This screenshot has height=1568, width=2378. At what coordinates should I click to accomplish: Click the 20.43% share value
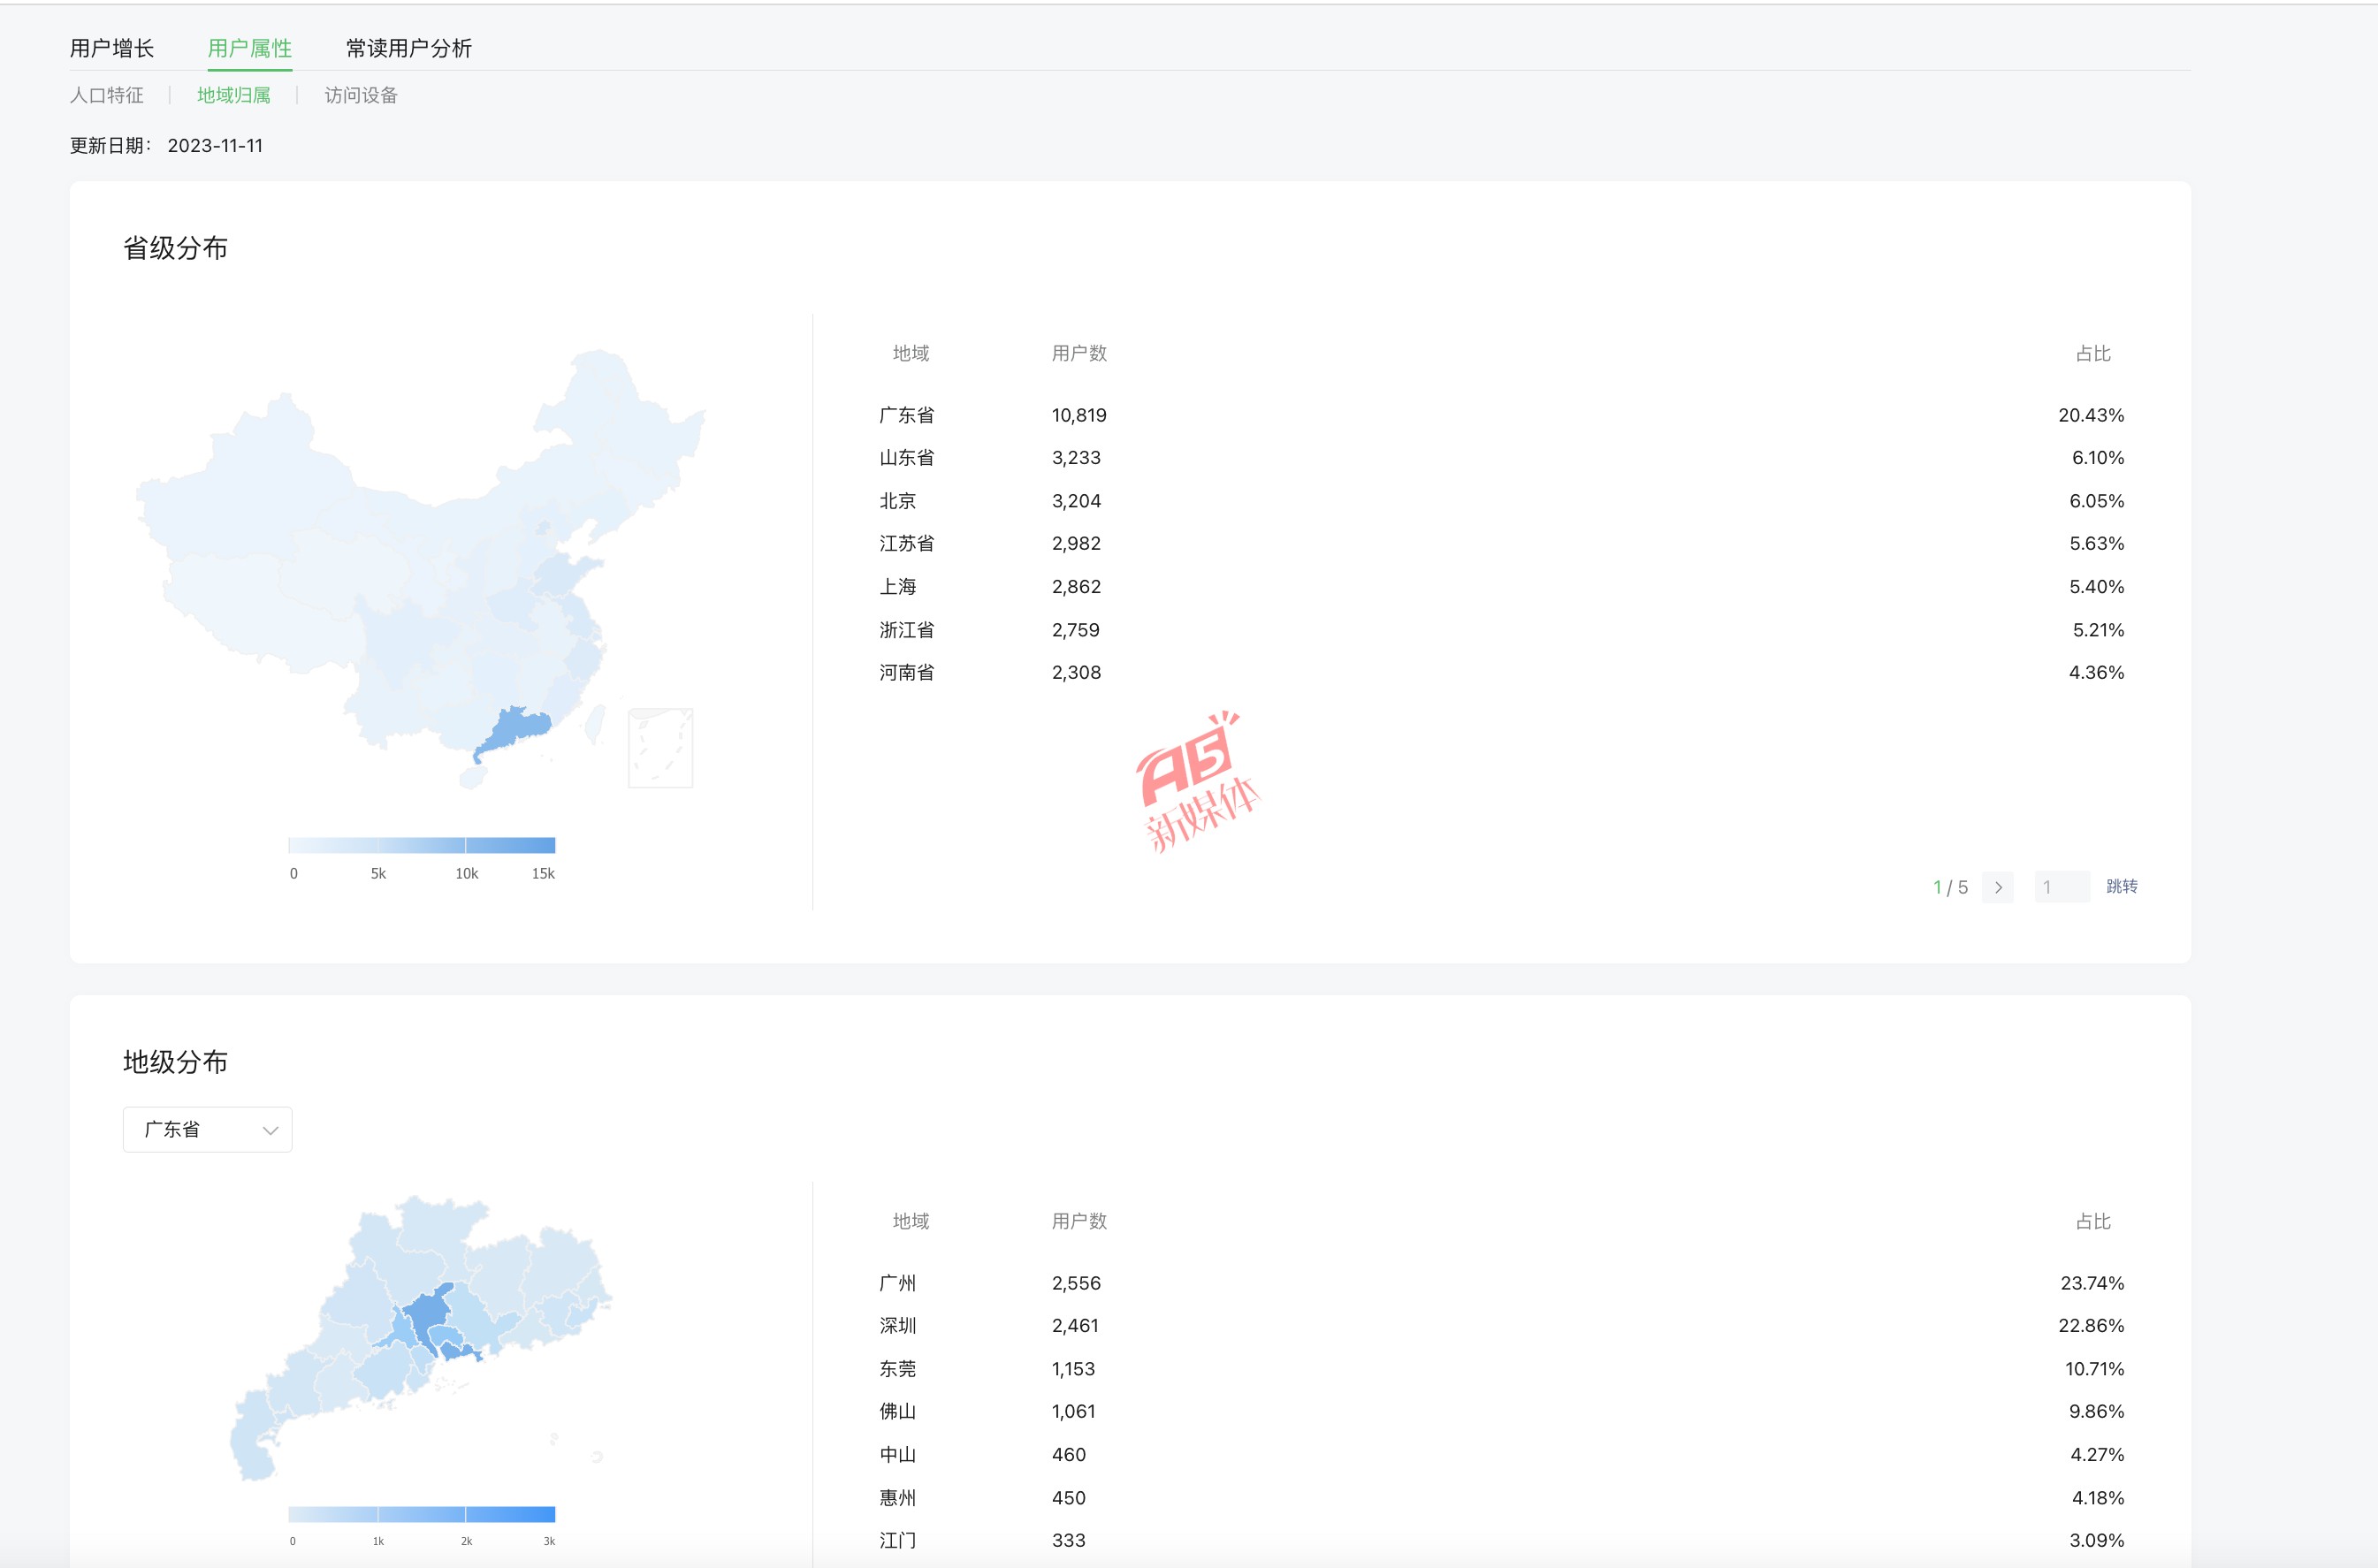(x=2091, y=415)
